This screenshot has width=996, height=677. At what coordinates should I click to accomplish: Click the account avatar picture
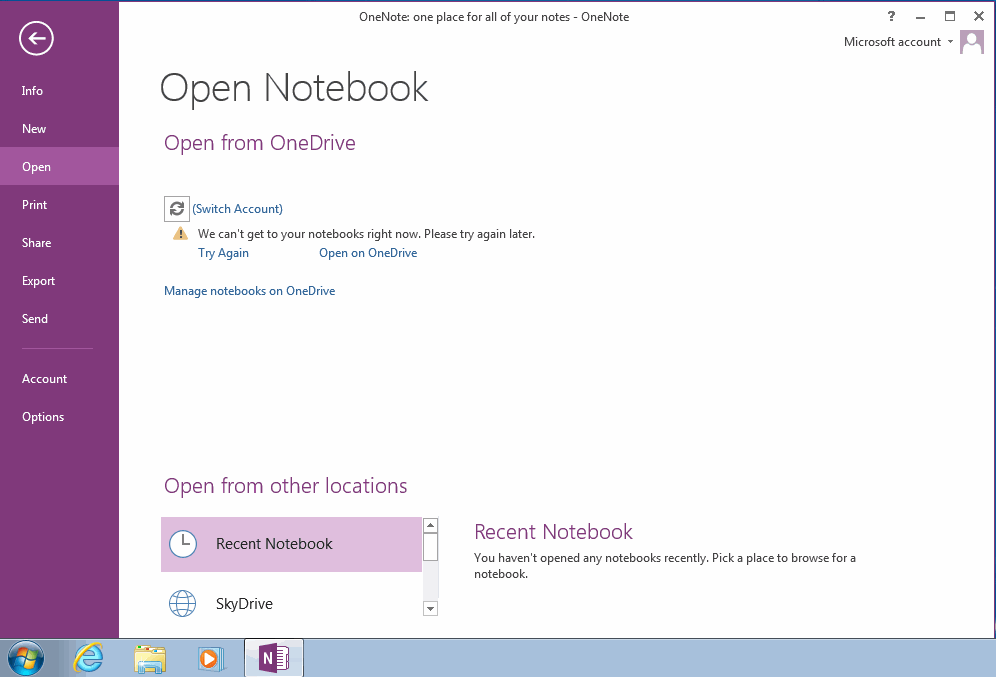[x=971, y=43]
